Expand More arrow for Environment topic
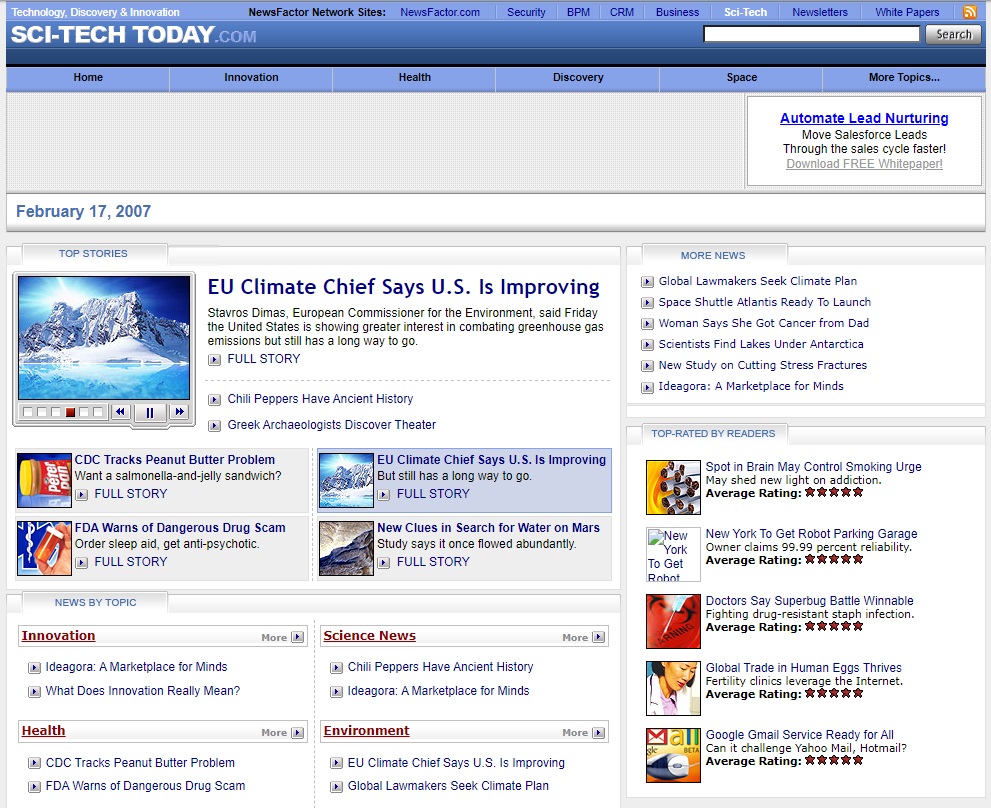991x808 pixels. click(598, 733)
